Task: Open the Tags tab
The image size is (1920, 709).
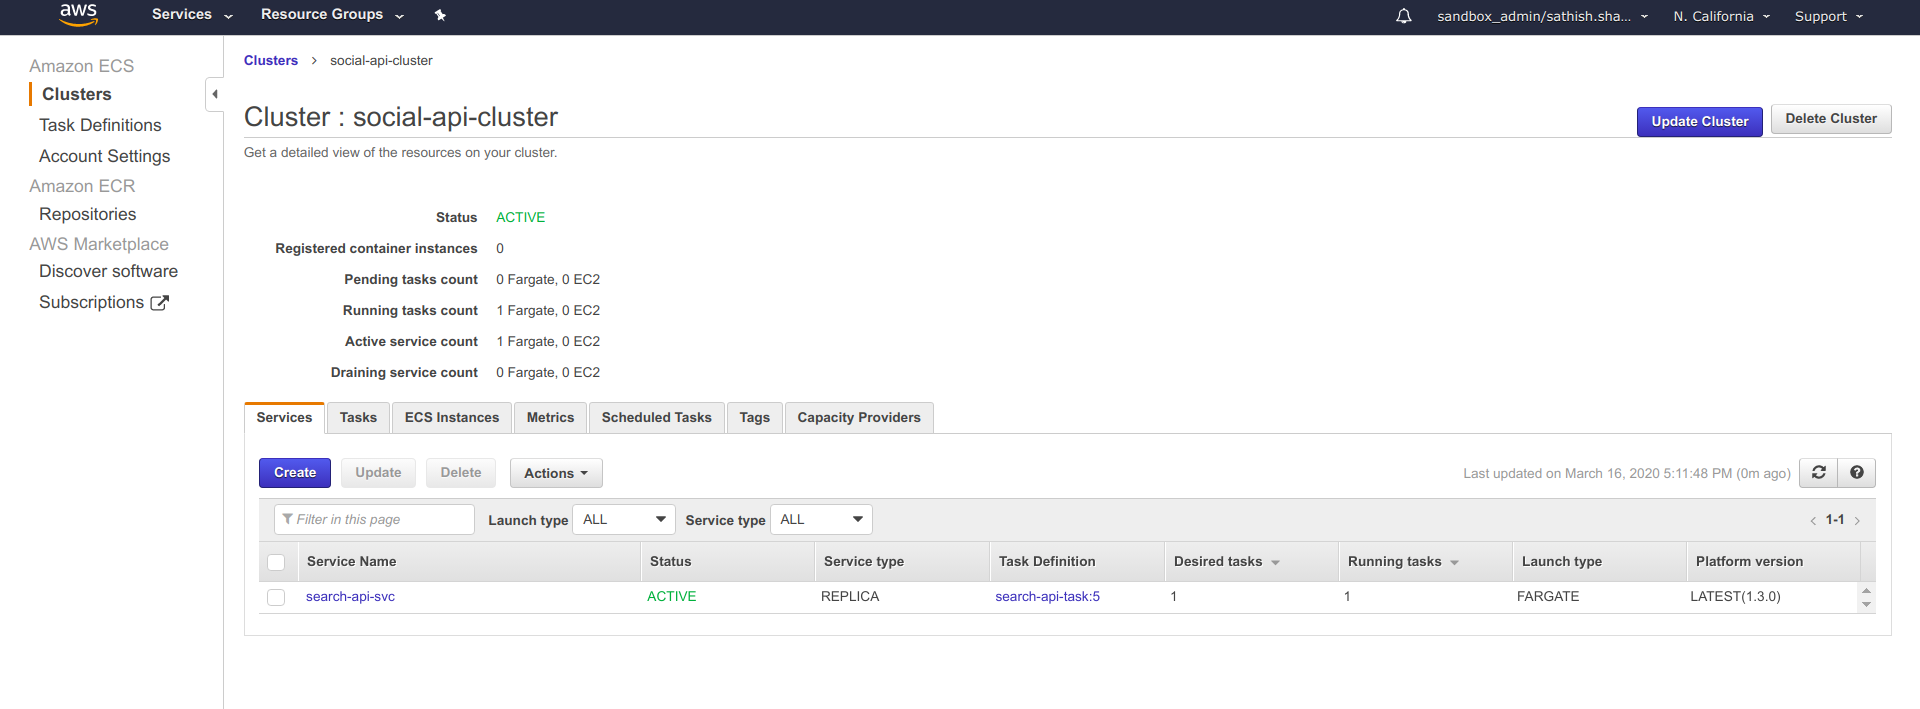Action: (x=755, y=418)
